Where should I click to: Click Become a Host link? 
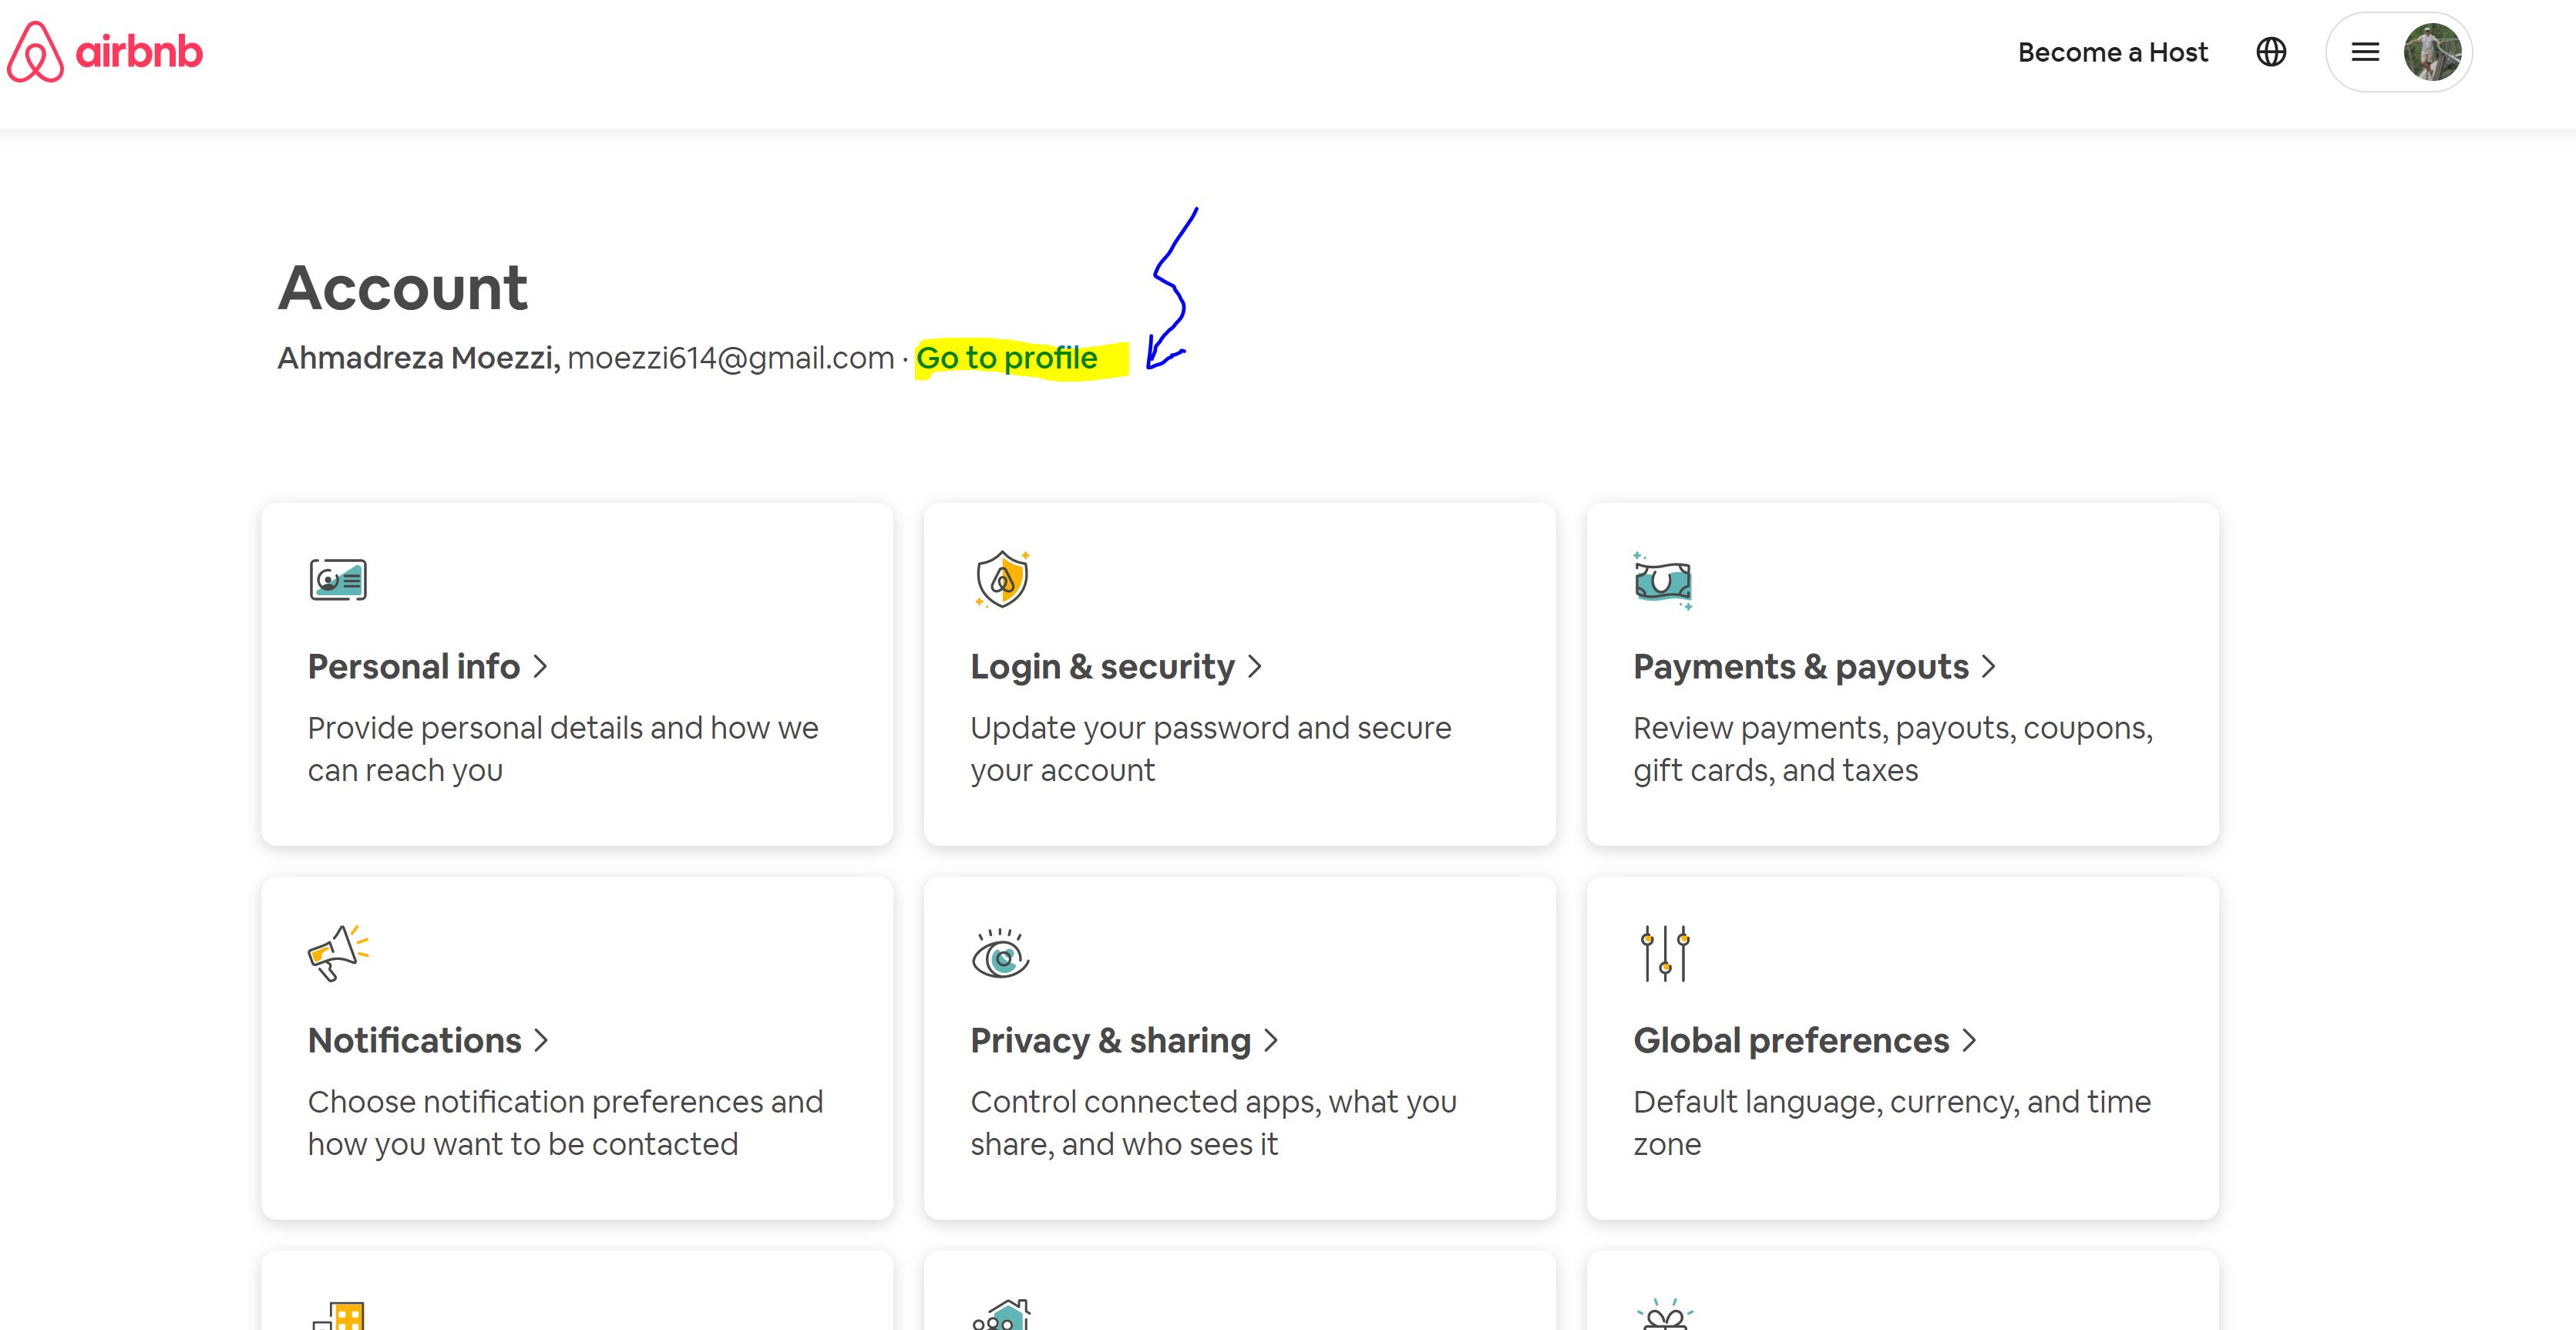click(2112, 52)
